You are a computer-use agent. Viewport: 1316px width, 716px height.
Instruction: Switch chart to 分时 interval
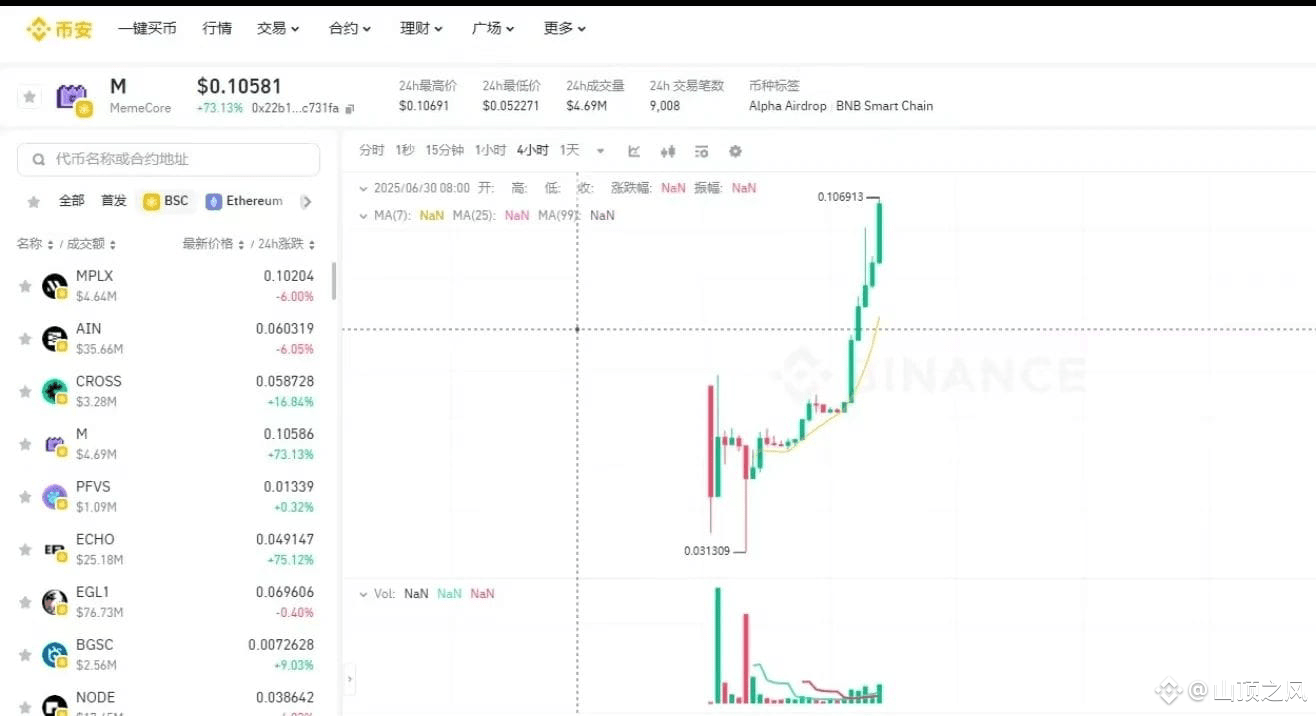click(371, 150)
